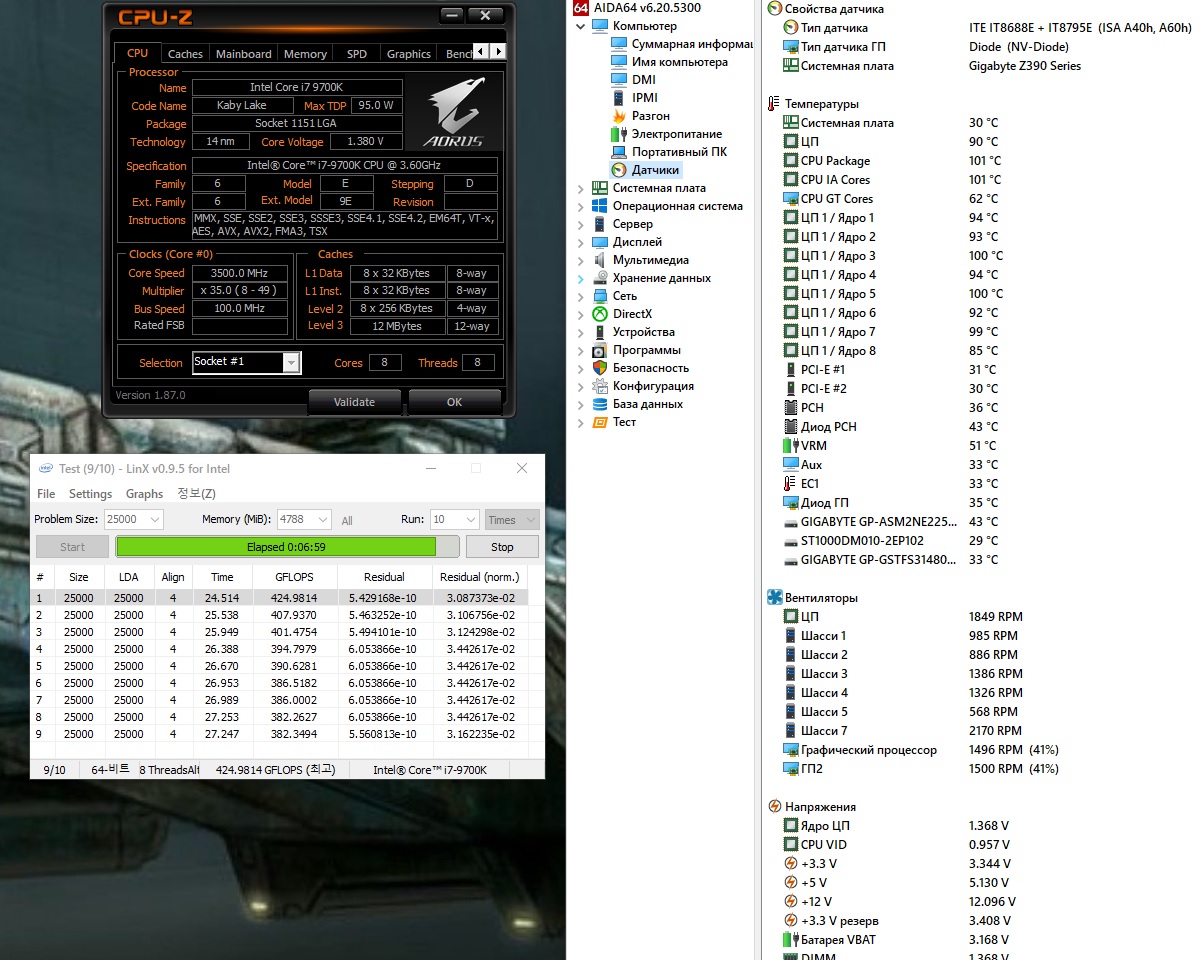1202x960 pixels.
Task: Click the Stop button in LinX
Action: pos(502,547)
